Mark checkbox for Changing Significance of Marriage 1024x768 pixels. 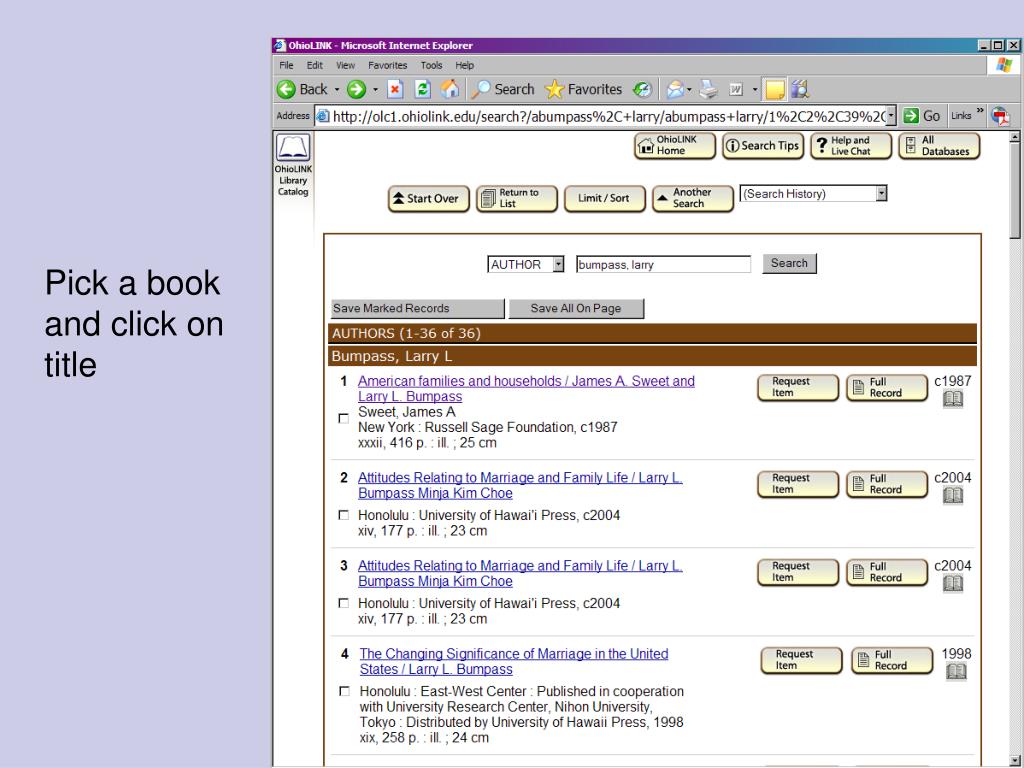tap(345, 691)
